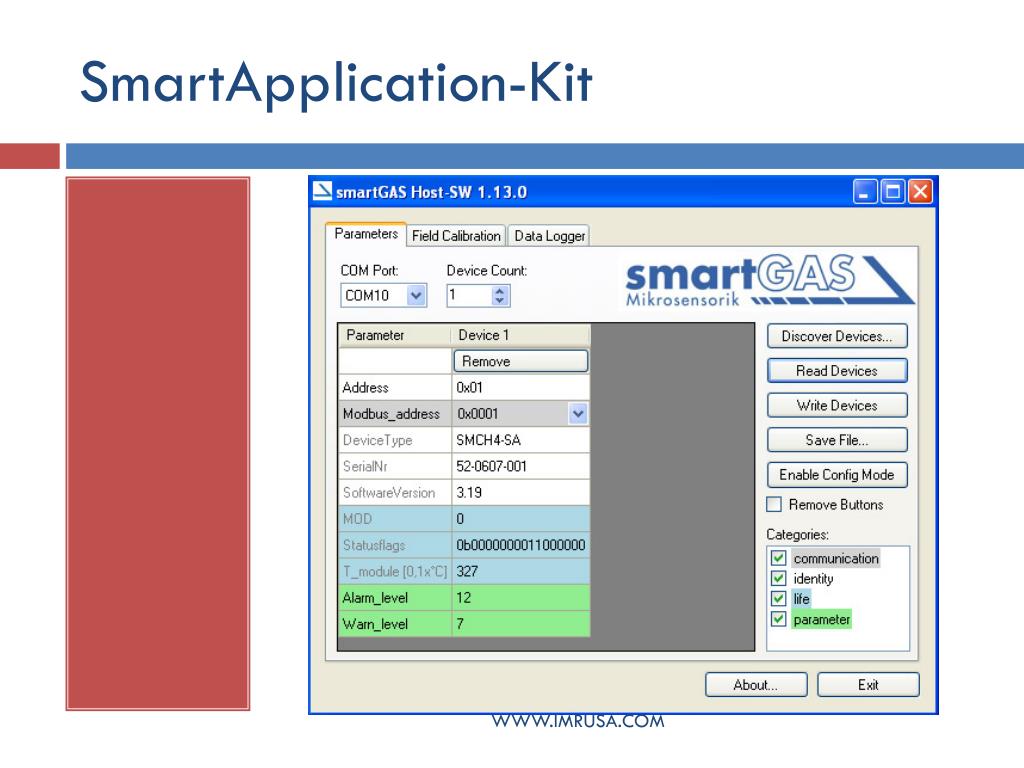Minimize the smartGAS Host-SW window
This screenshot has height=768, width=1024.
coord(865,192)
